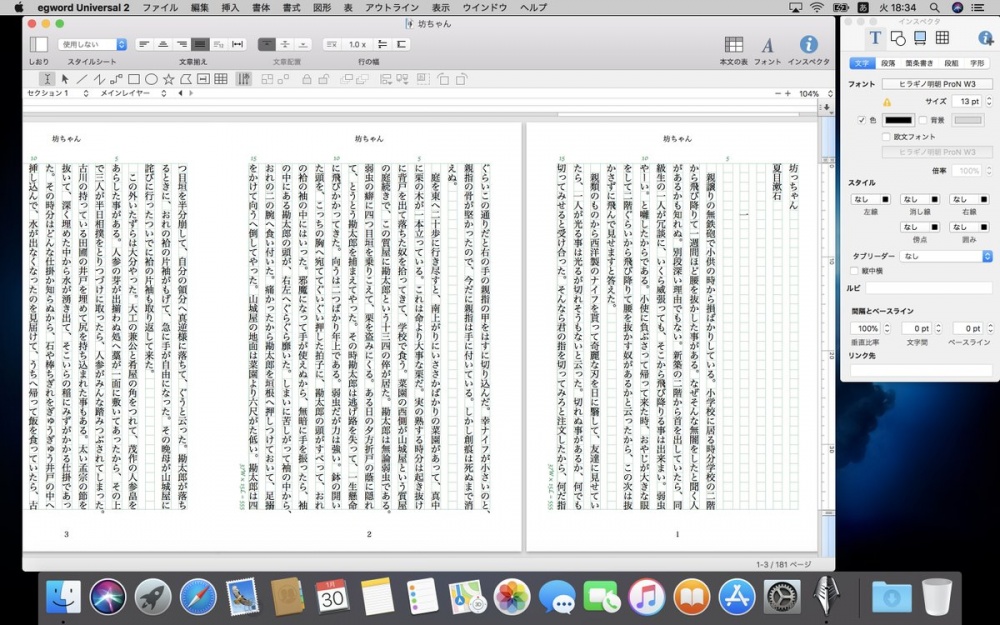This screenshot has width=1000, height=625.
Task: Enable the 縦中横 checkbox
Action: (855, 271)
